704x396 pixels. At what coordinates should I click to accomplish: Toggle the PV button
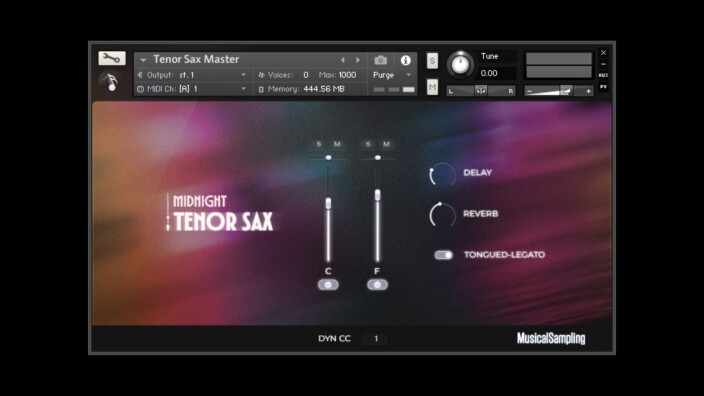tap(603, 86)
